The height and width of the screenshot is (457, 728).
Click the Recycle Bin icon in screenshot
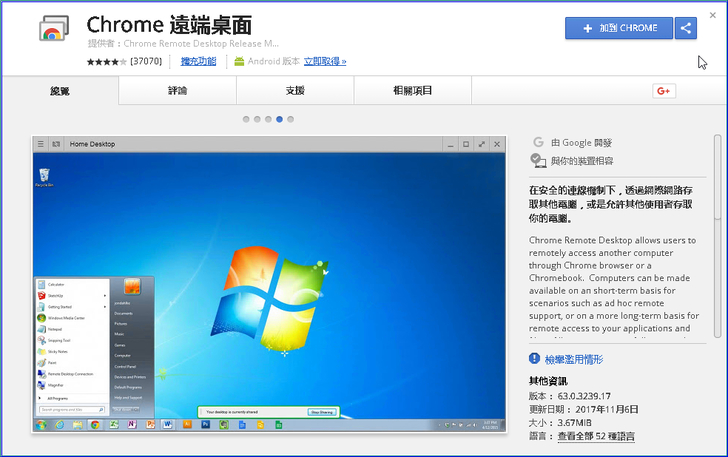point(44,177)
